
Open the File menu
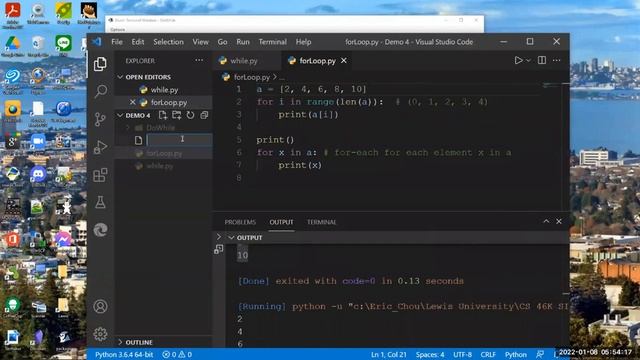tap(117, 42)
